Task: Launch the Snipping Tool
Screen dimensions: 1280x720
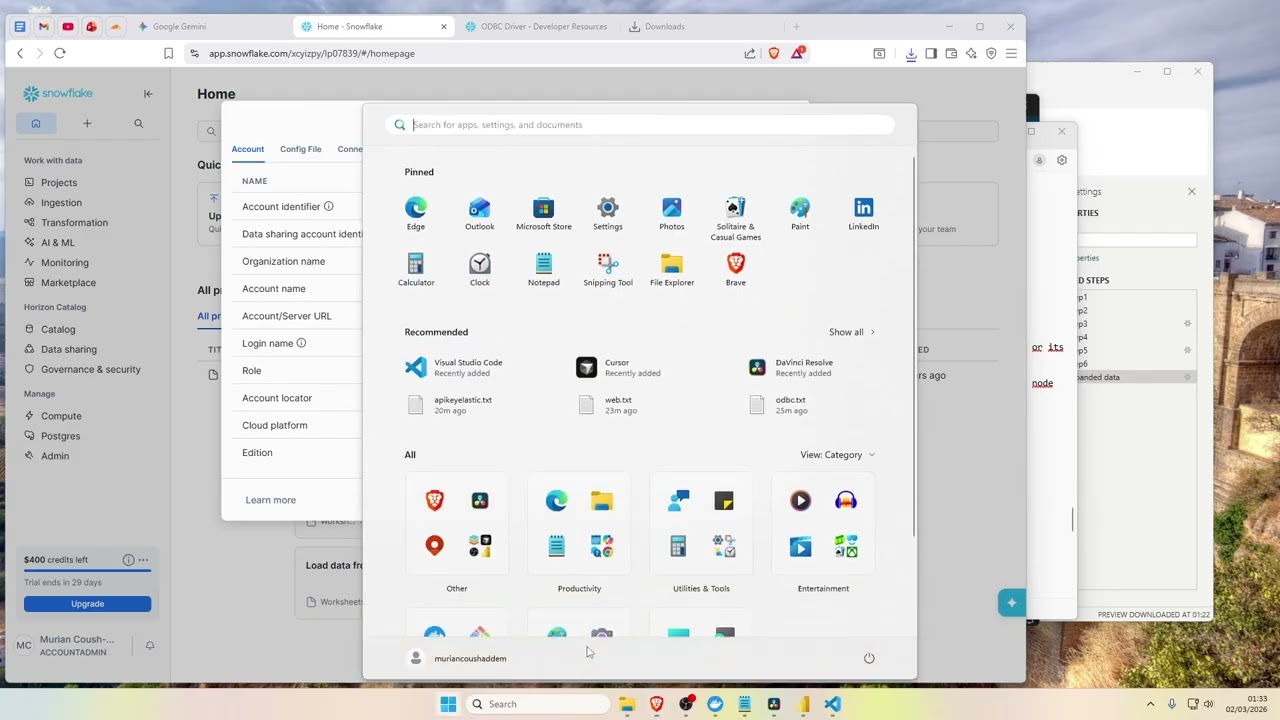Action: [x=608, y=270]
